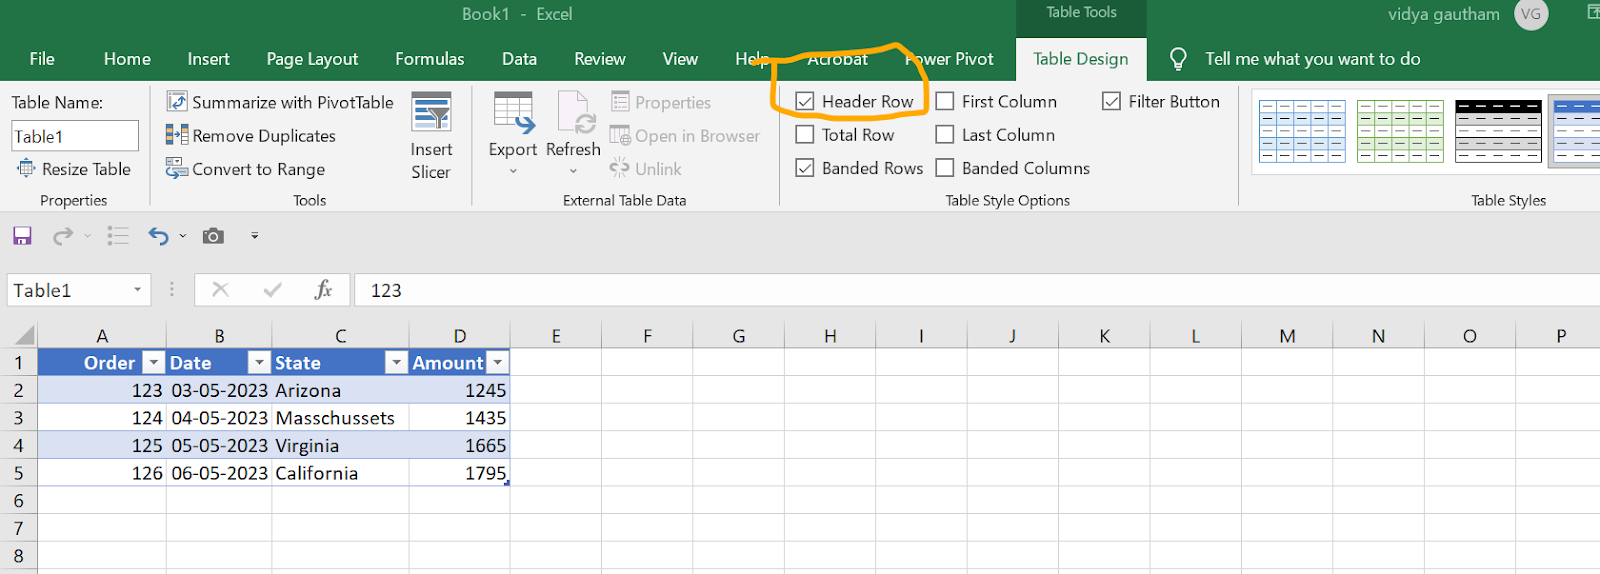This screenshot has width=1600, height=574.
Task: Click the Insert Function fx icon
Action: pyautogui.click(x=323, y=290)
